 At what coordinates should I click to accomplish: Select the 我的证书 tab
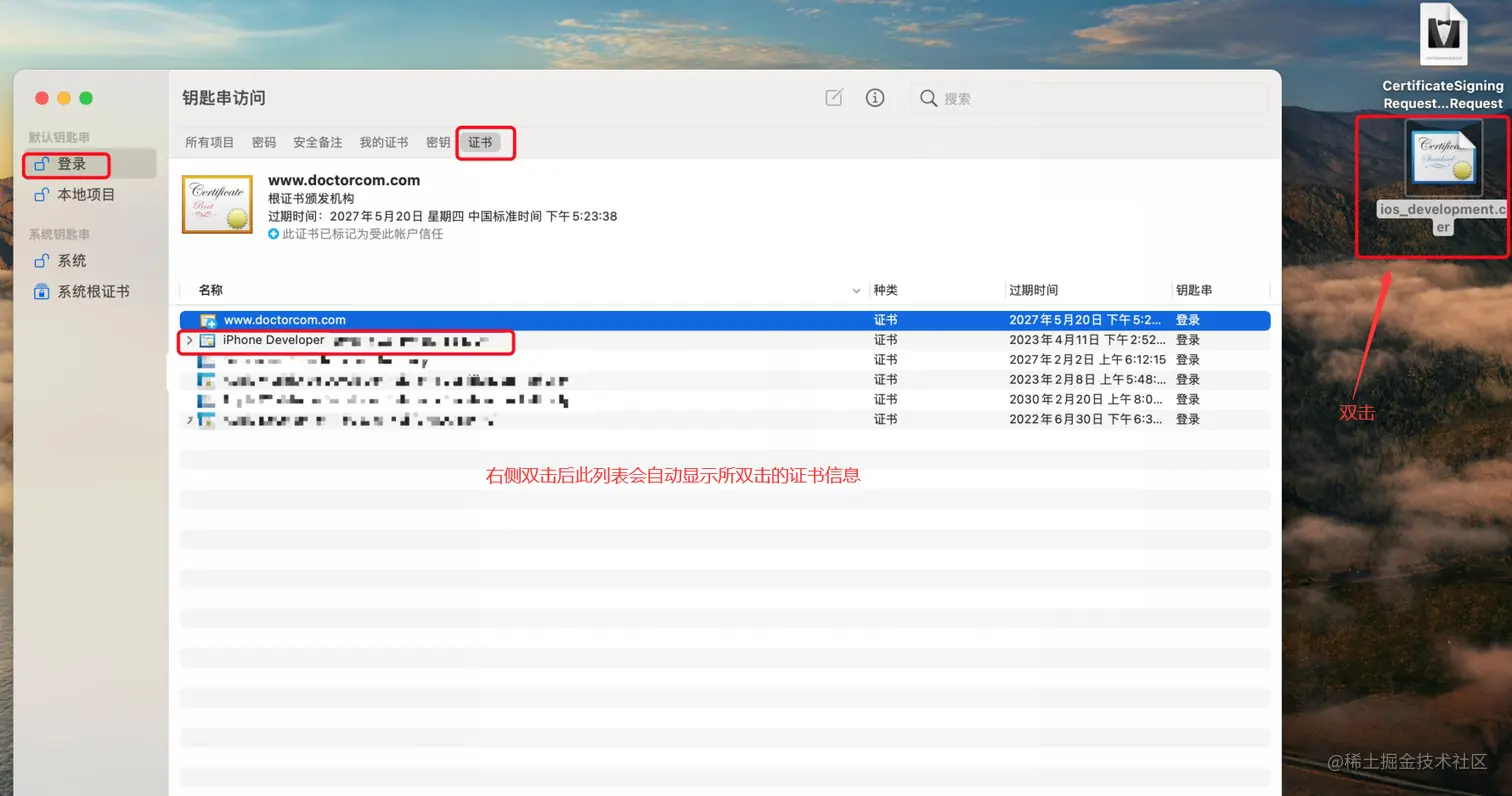(384, 143)
